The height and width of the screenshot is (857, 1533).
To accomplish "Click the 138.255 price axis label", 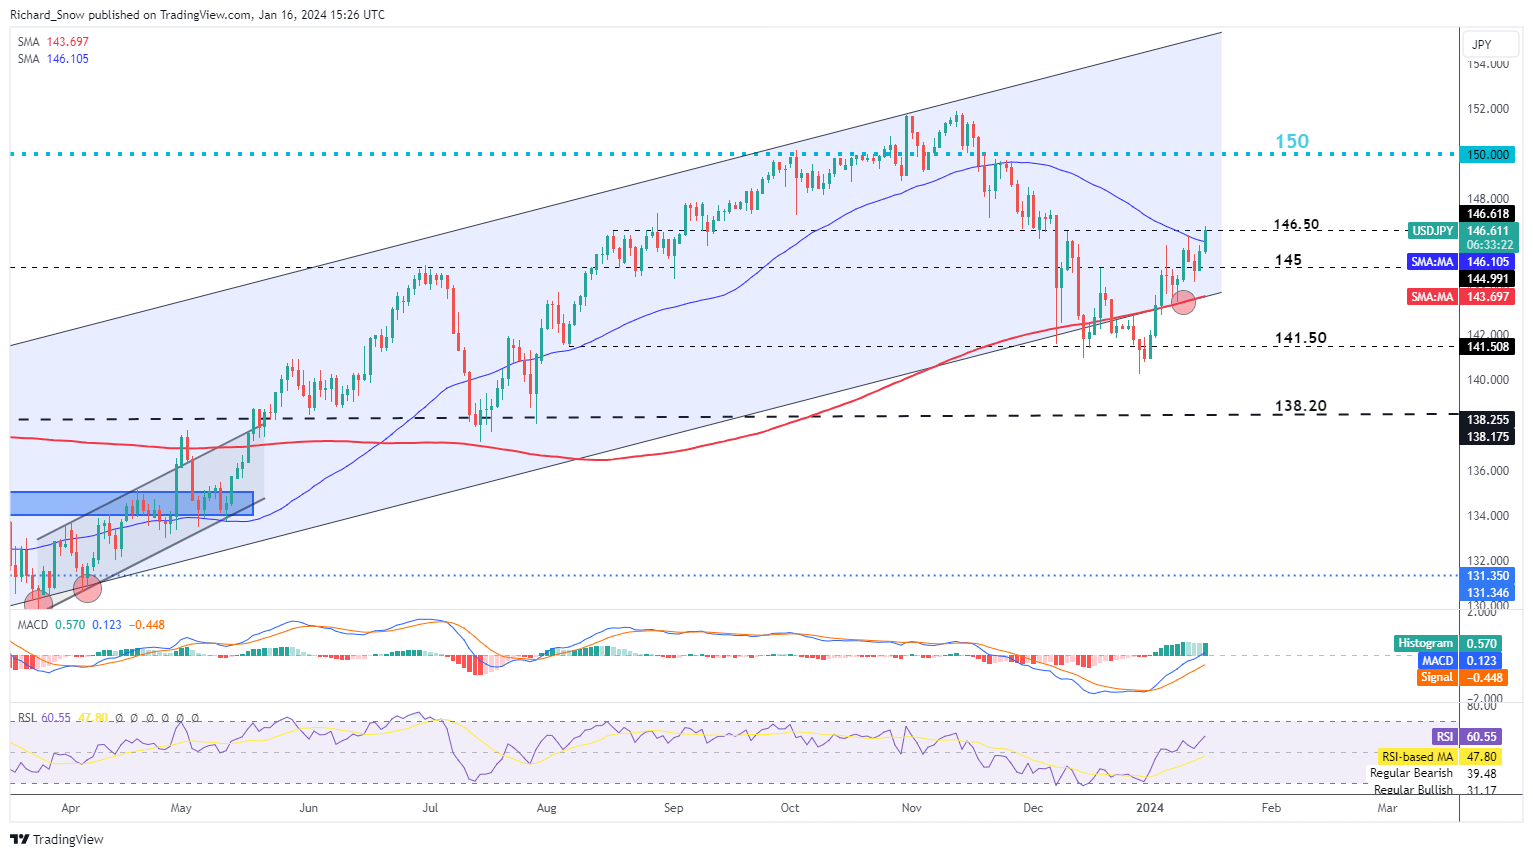I will click(x=1488, y=420).
